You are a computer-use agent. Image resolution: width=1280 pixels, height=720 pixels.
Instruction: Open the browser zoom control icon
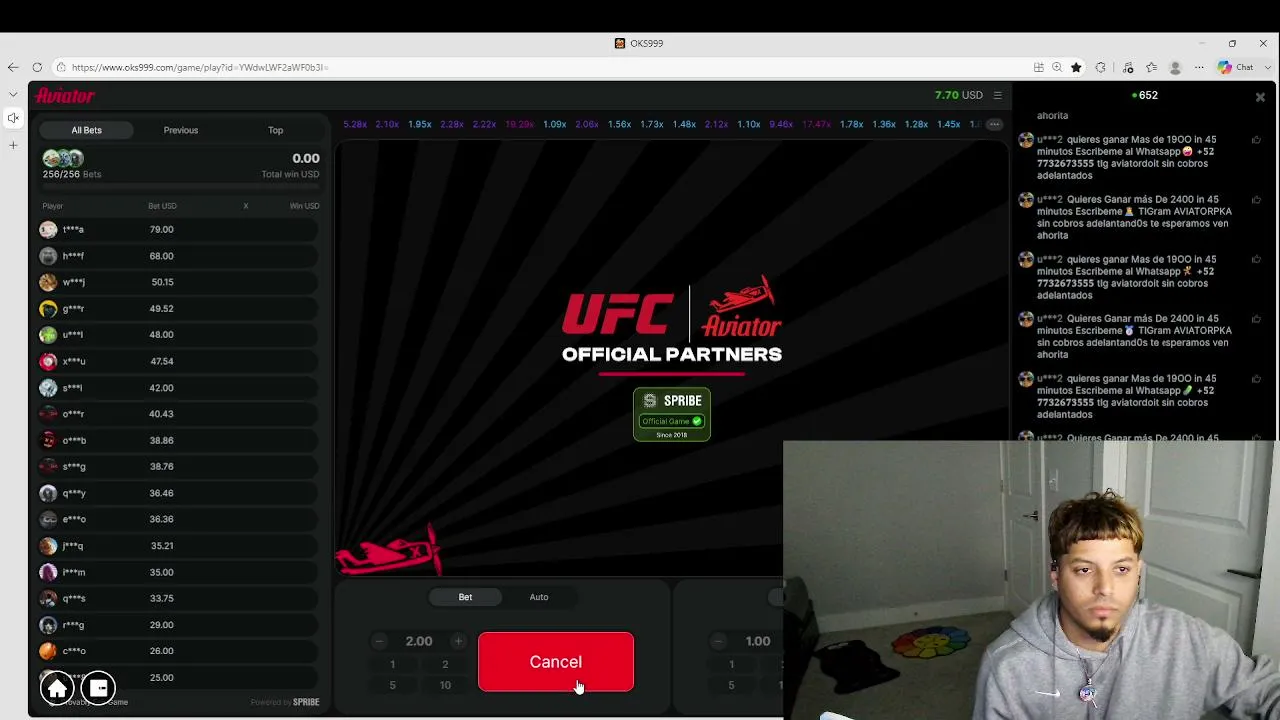tap(1057, 67)
